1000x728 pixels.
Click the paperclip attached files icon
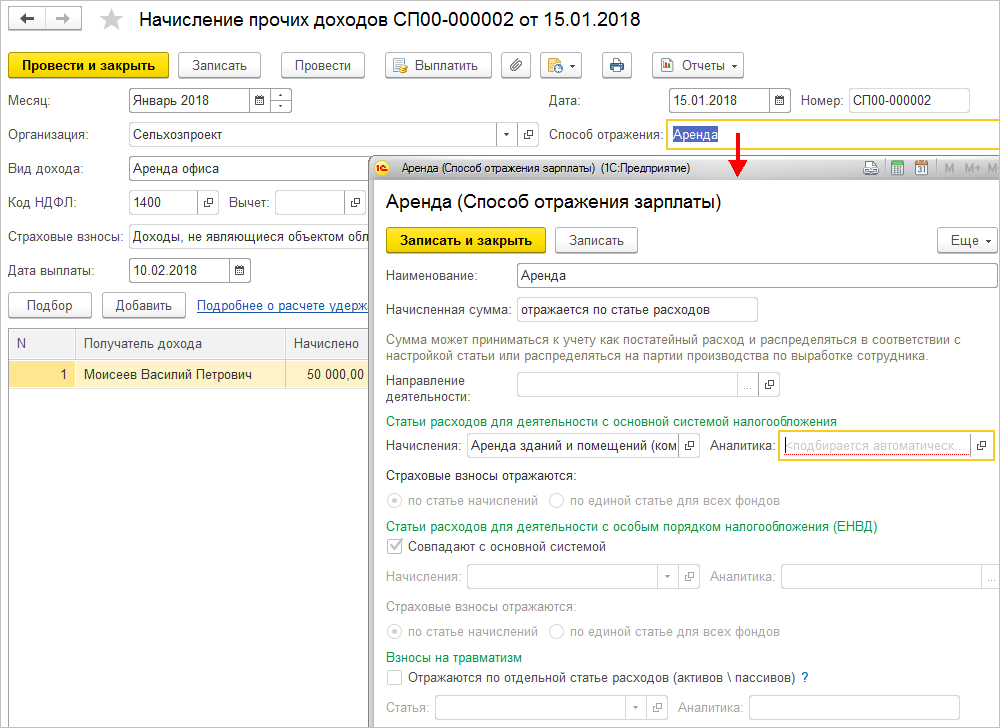tap(515, 66)
